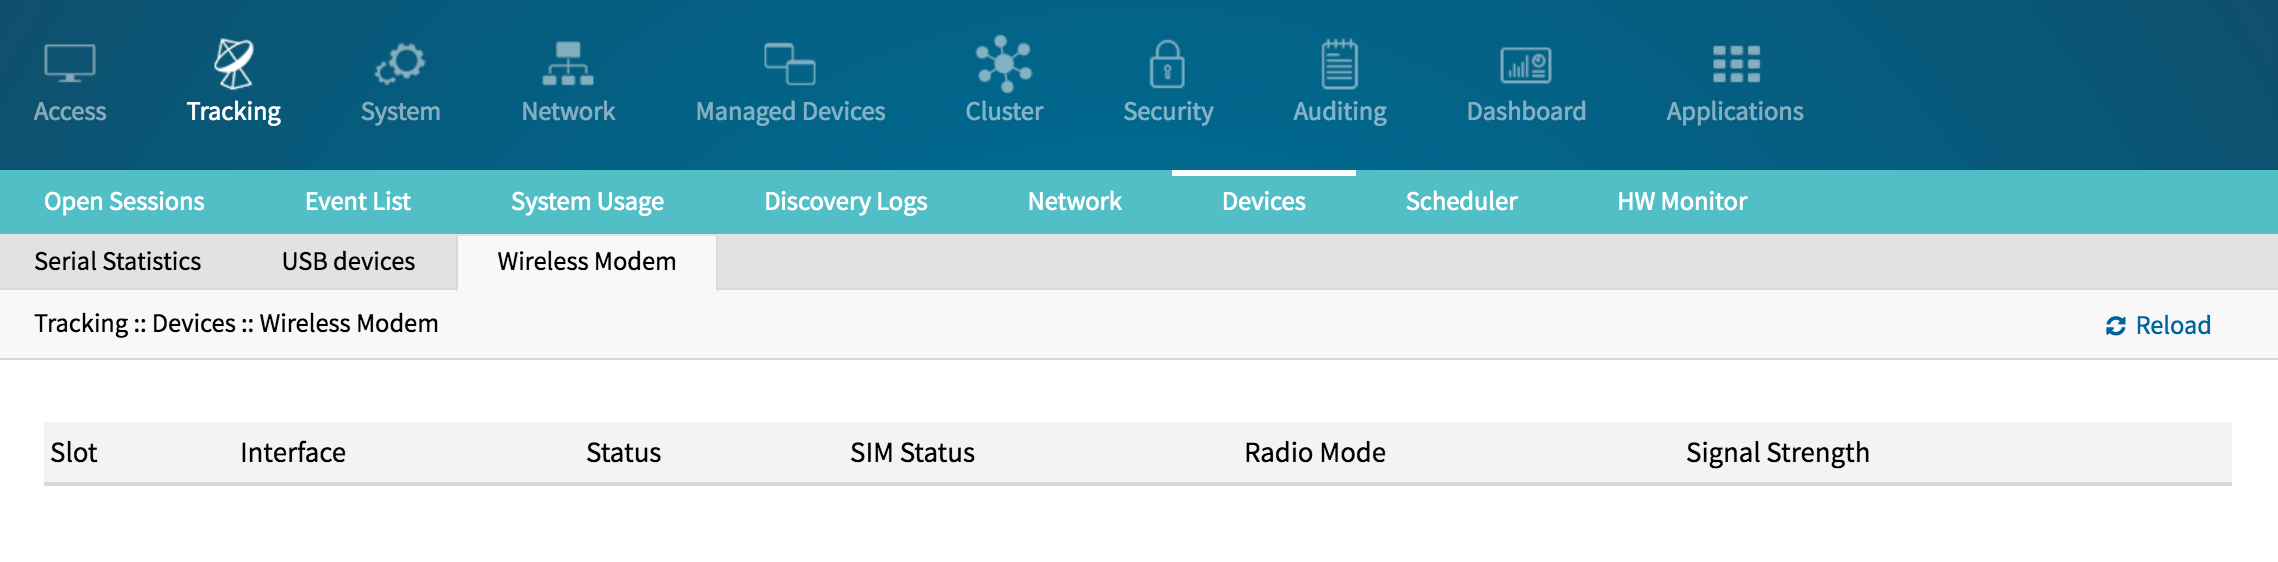Switch to Event List tab

coord(358,202)
